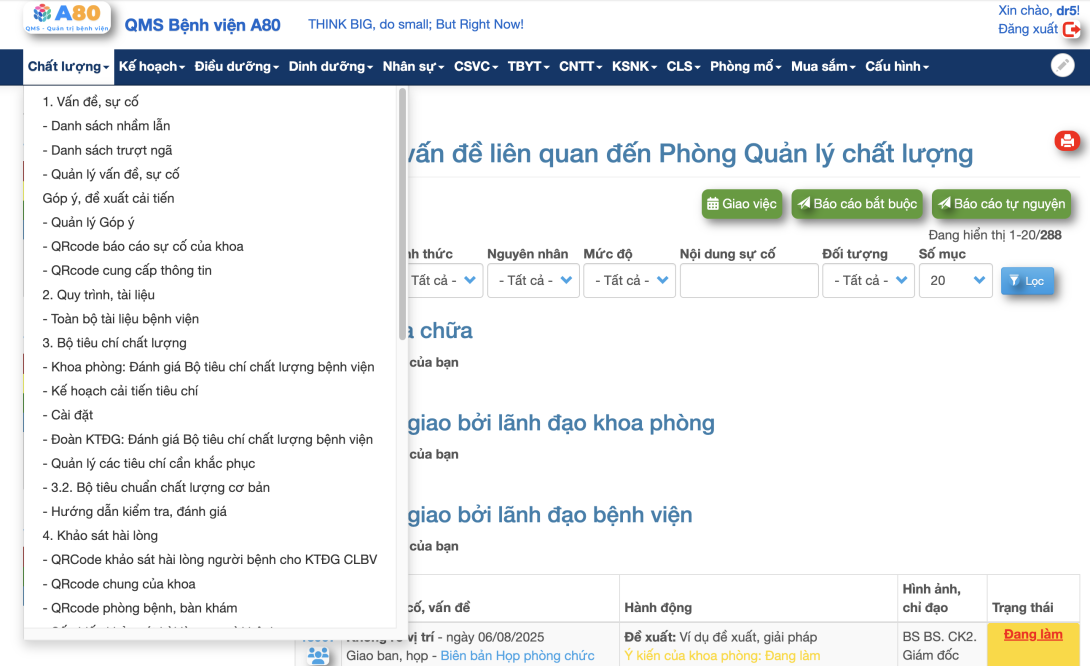
Task: Click the red printer icon
Action: click(1067, 141)
